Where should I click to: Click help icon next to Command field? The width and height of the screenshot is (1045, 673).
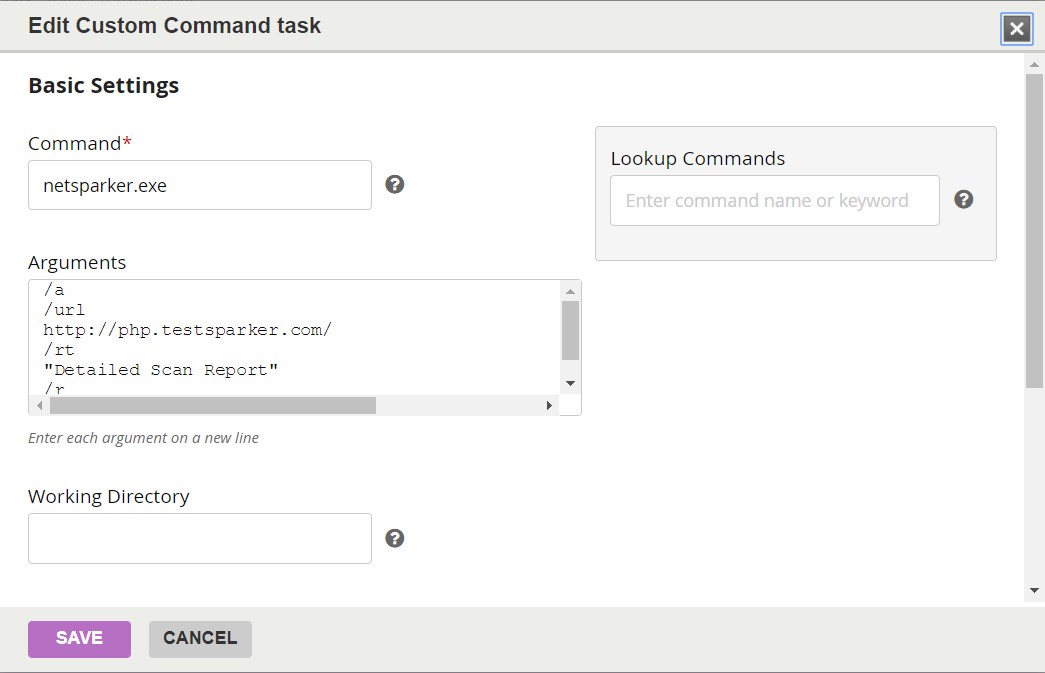click(395, 185)
